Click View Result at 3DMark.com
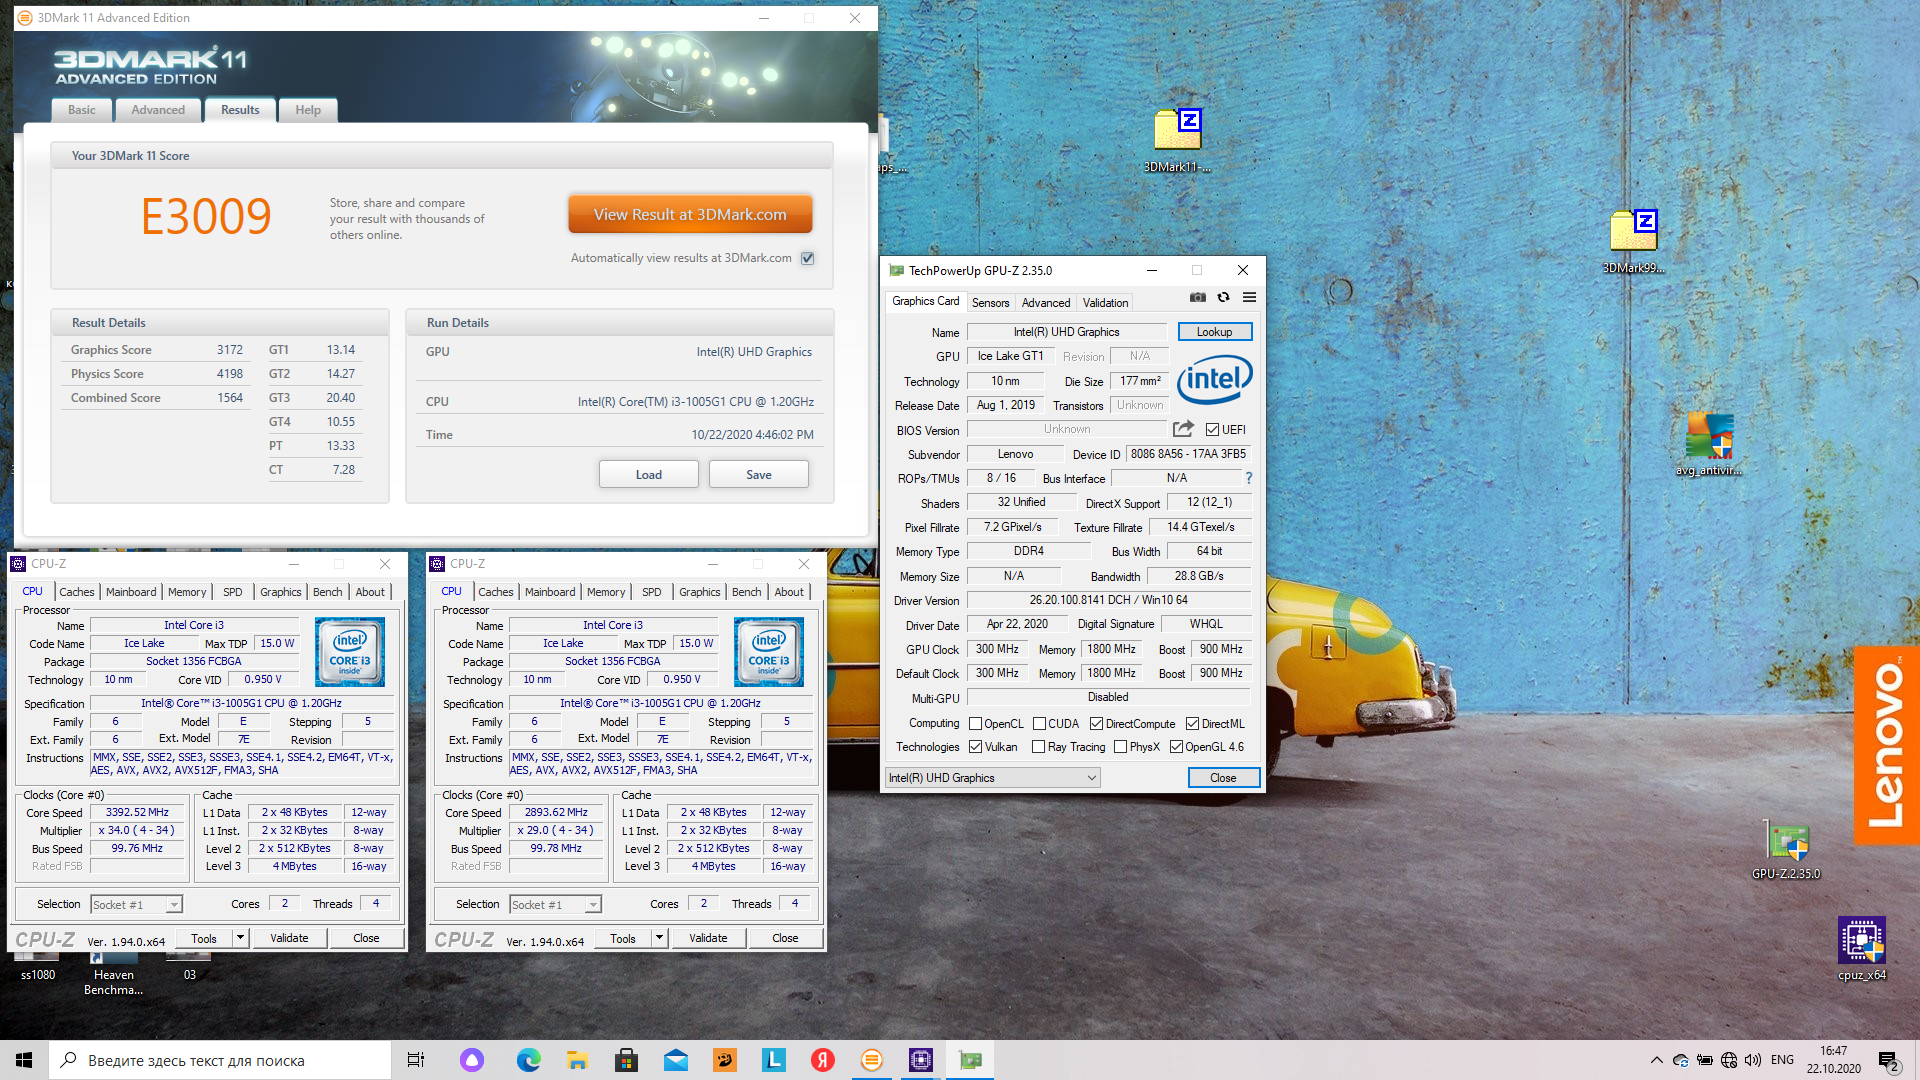 [690, 214]
